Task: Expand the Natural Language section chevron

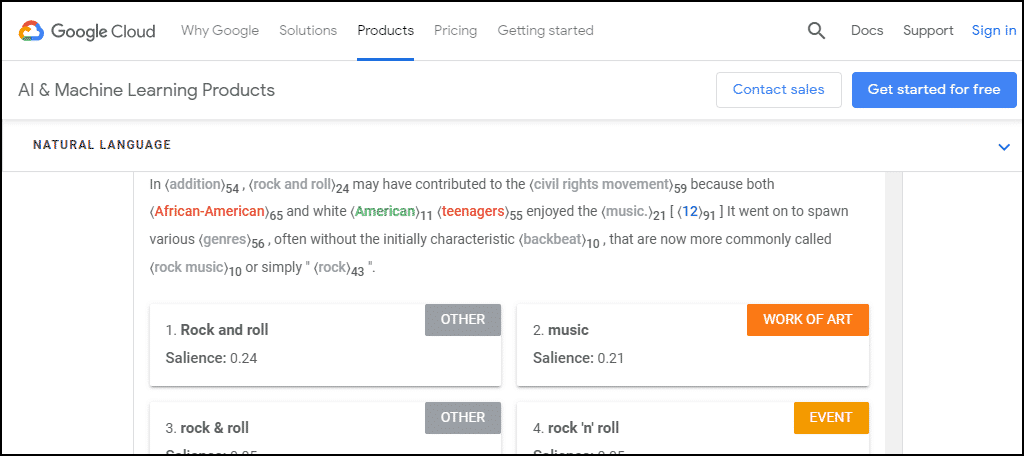Action: pos(1004,147)
